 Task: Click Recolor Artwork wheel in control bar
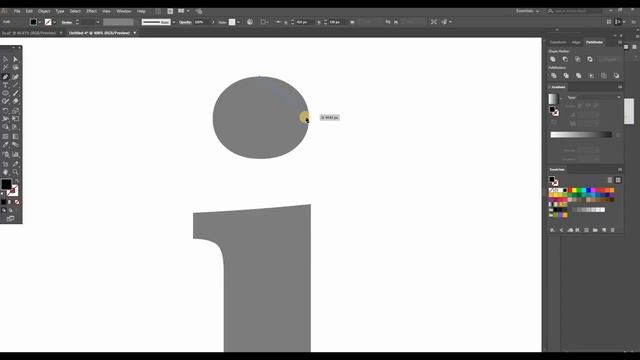coord(250,22)
